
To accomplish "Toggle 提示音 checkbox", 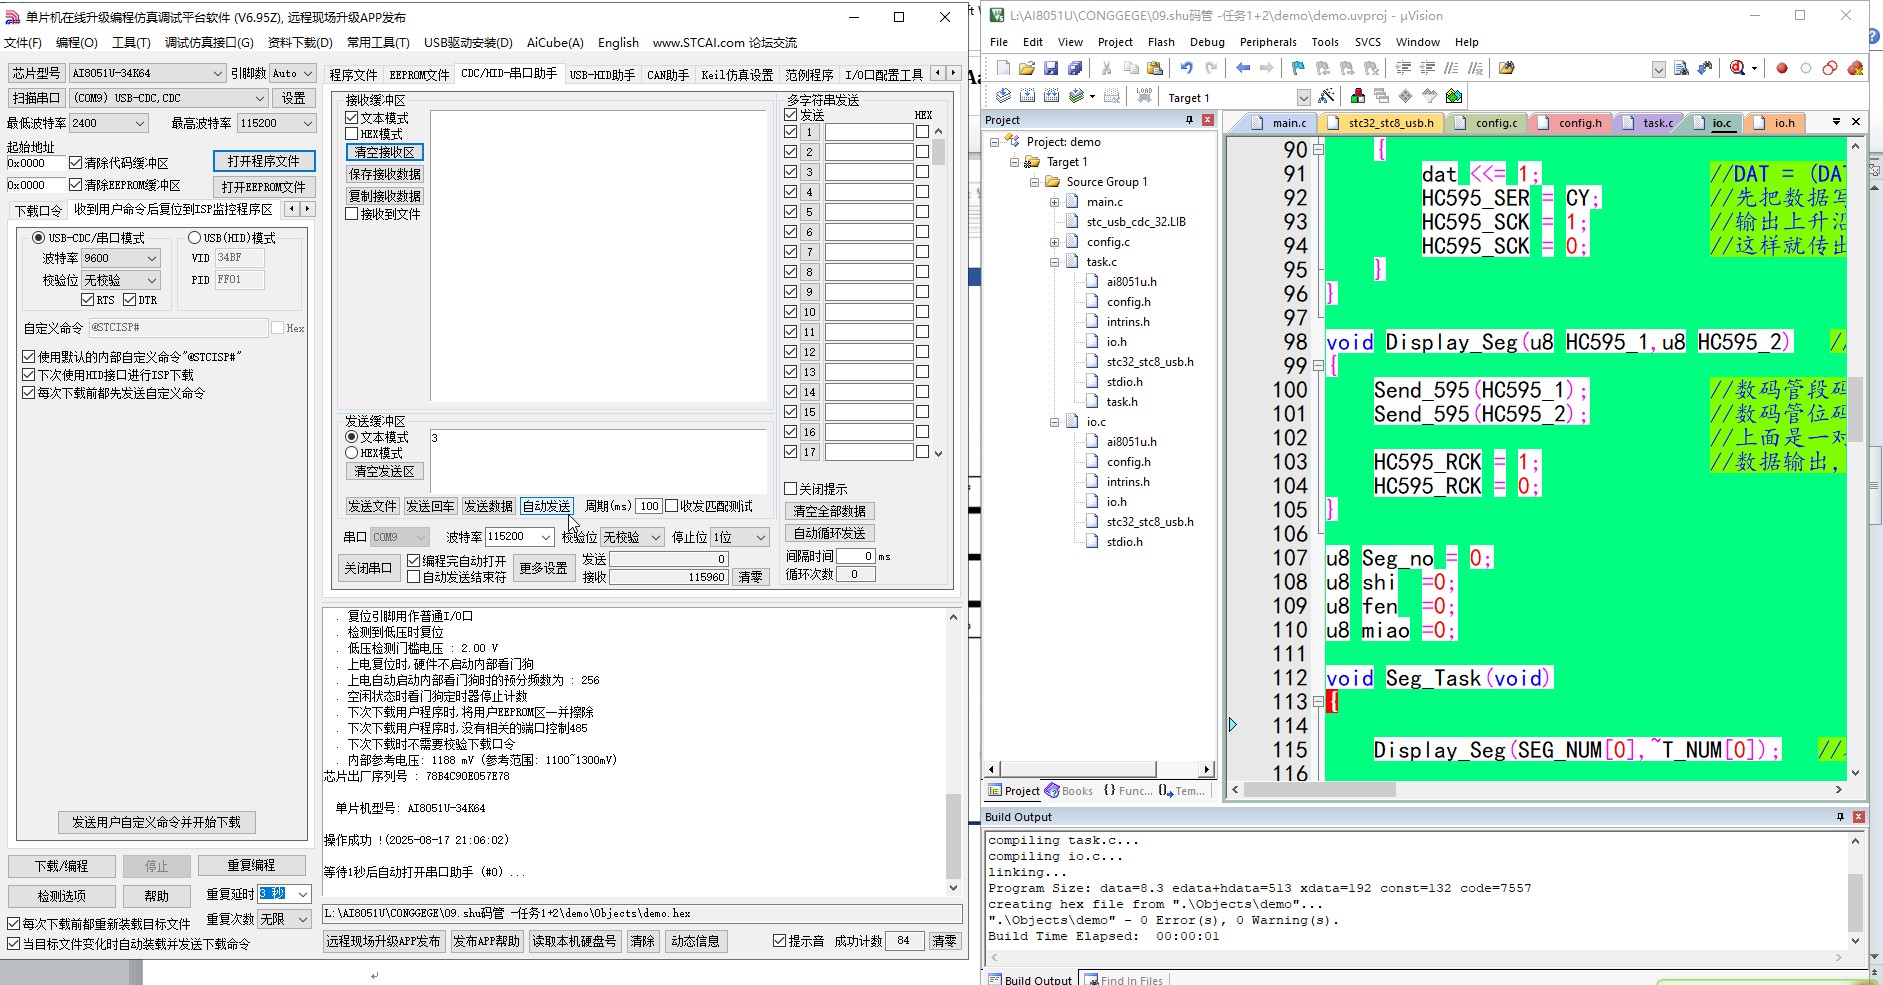I will [779, 941].
